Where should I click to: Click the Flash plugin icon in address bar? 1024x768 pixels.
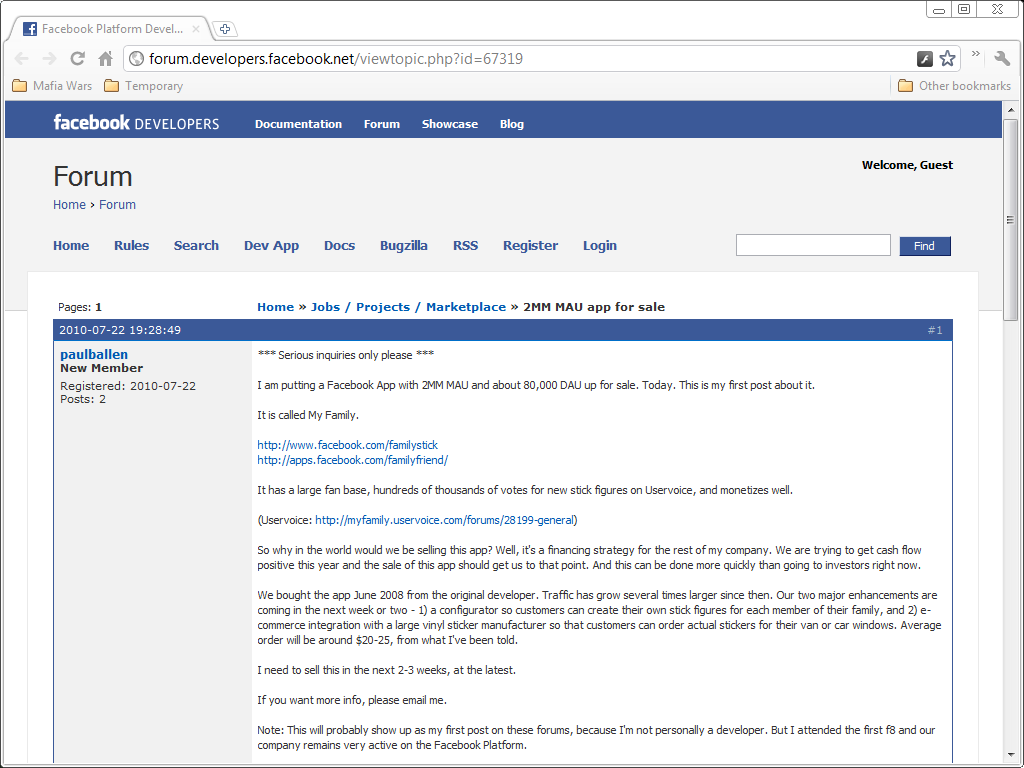click(x=925, y=59)
